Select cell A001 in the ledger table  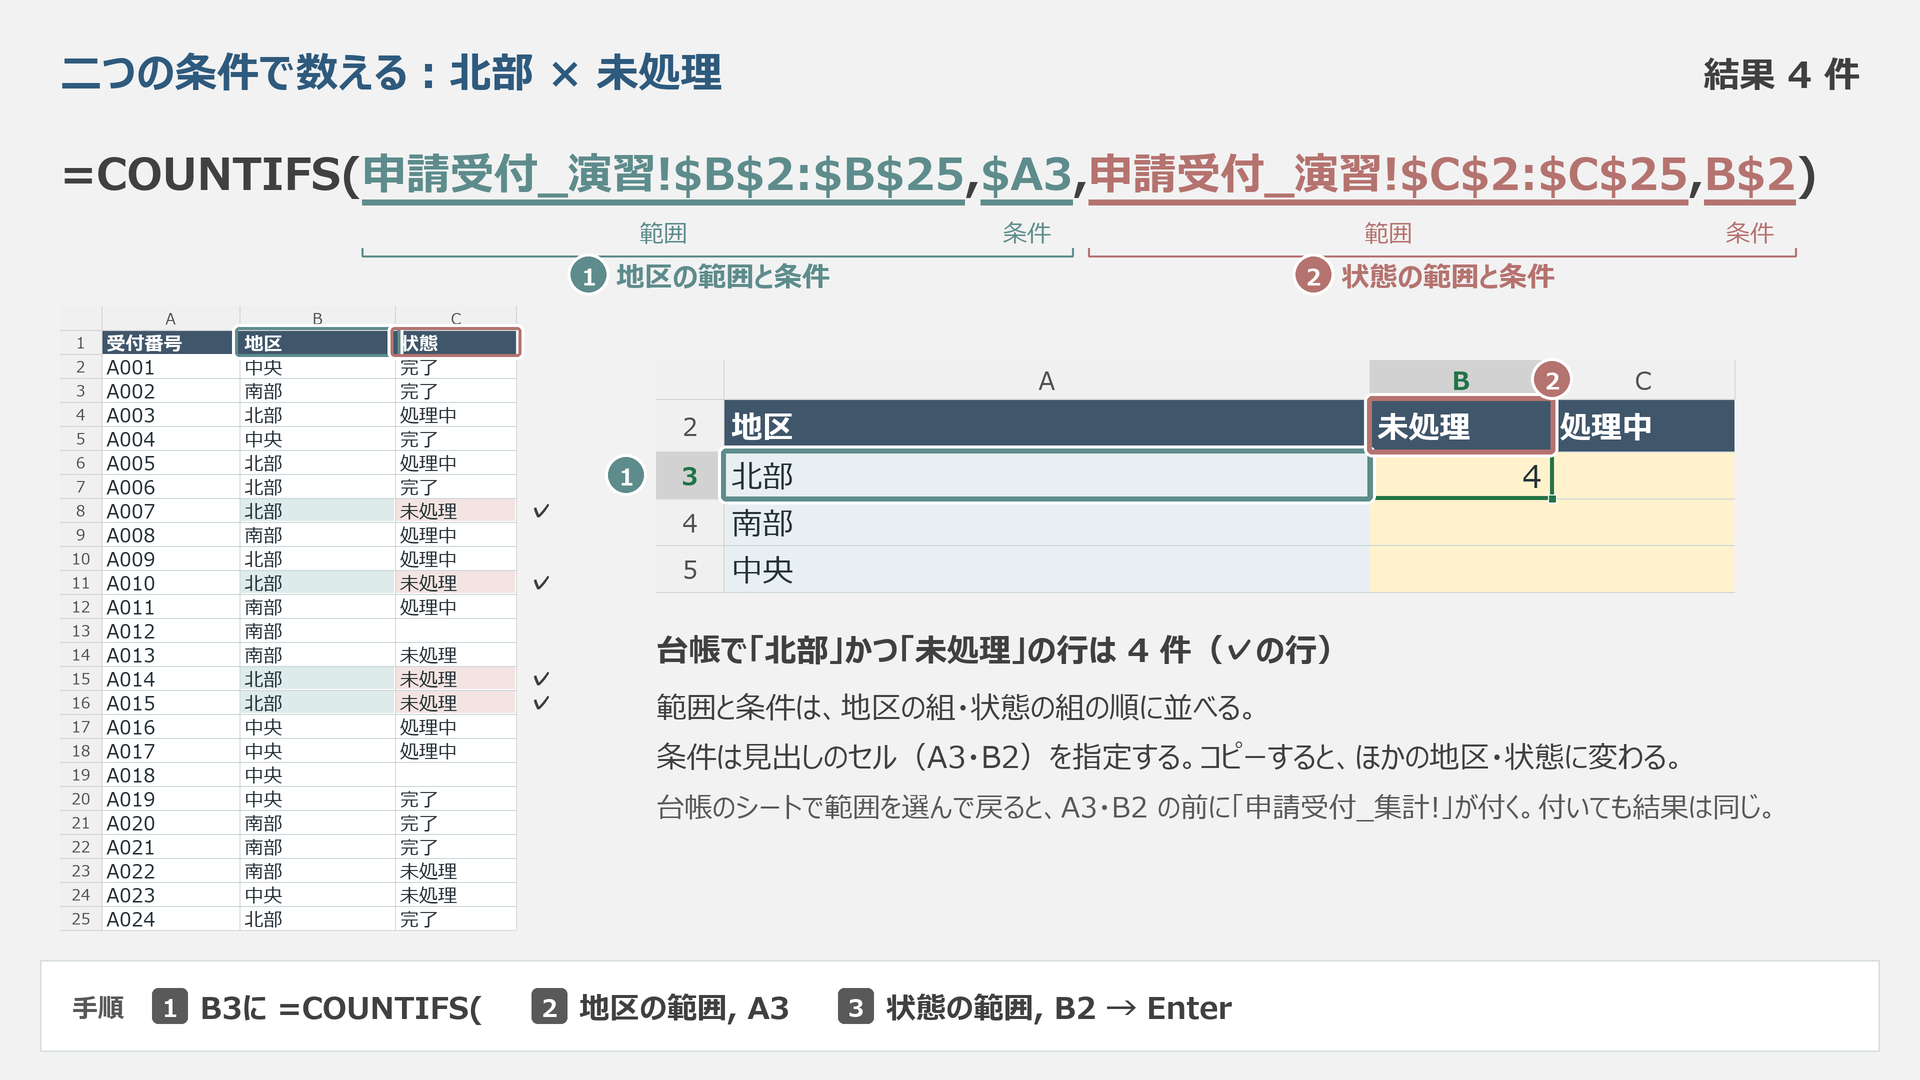point(170,367)
